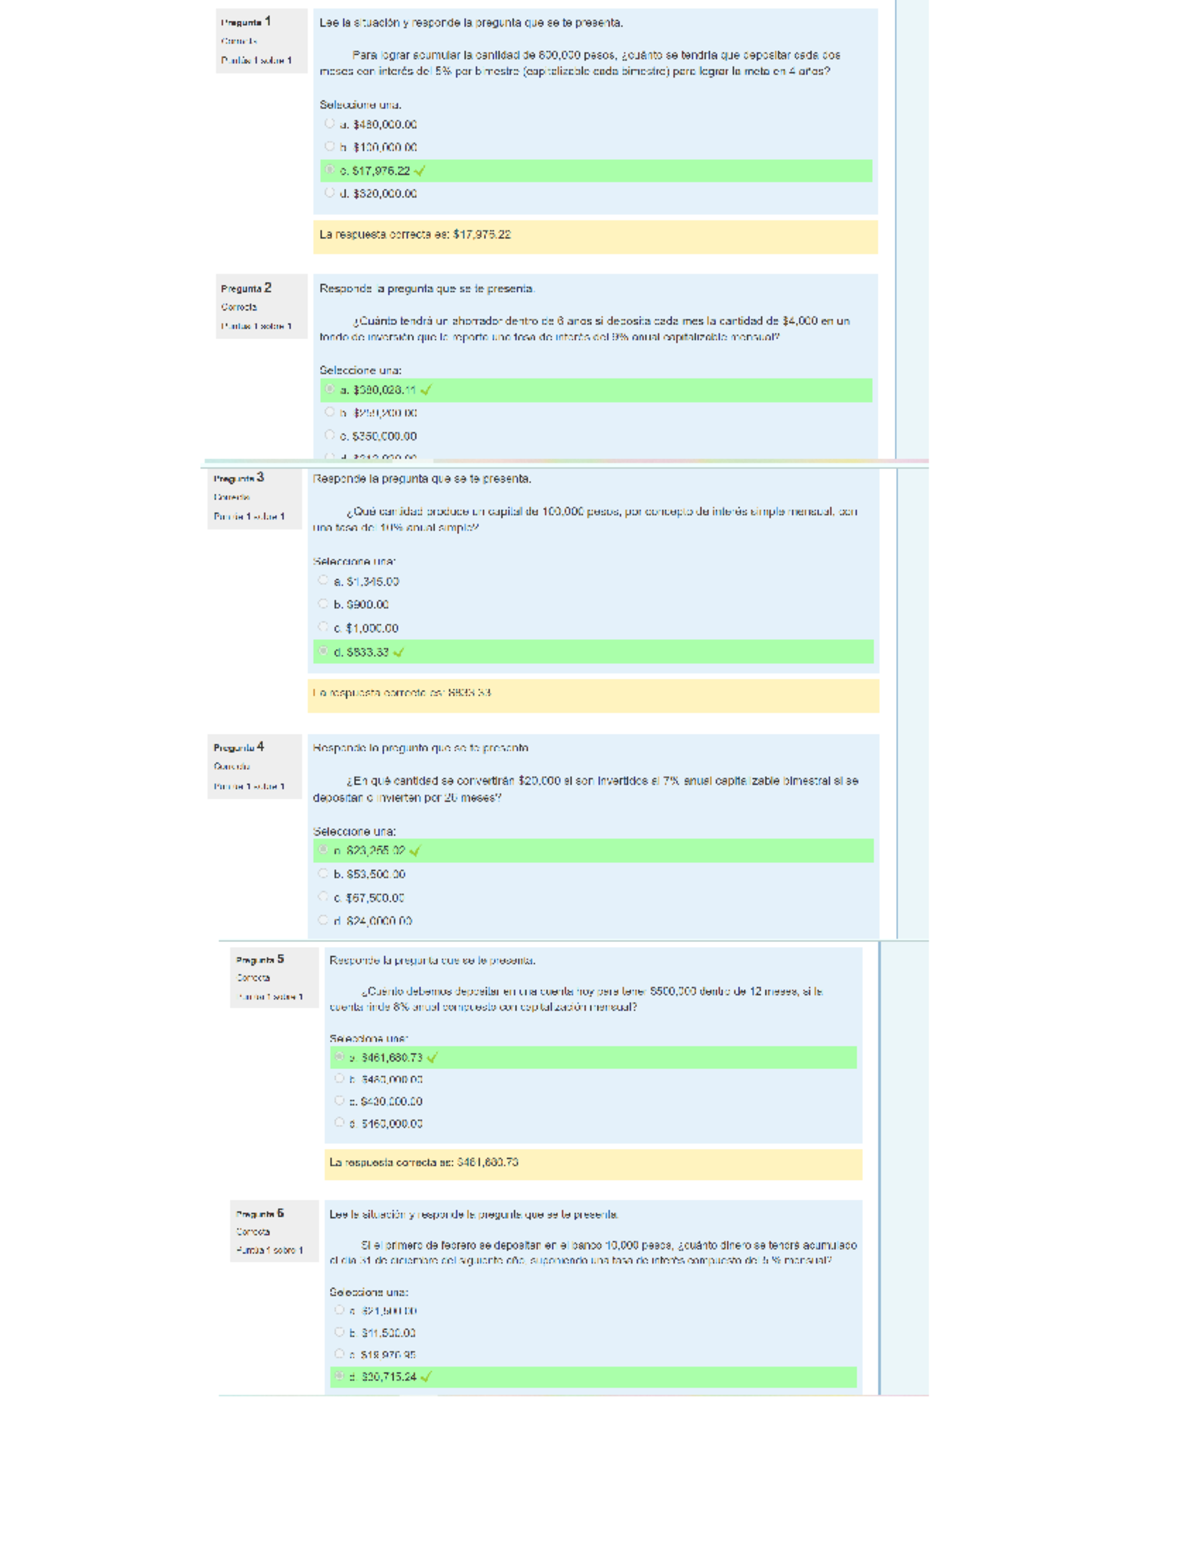Click the yellow feedback box showing $17,976.22
The image size is (1200, 1553).
click(595, 235)
